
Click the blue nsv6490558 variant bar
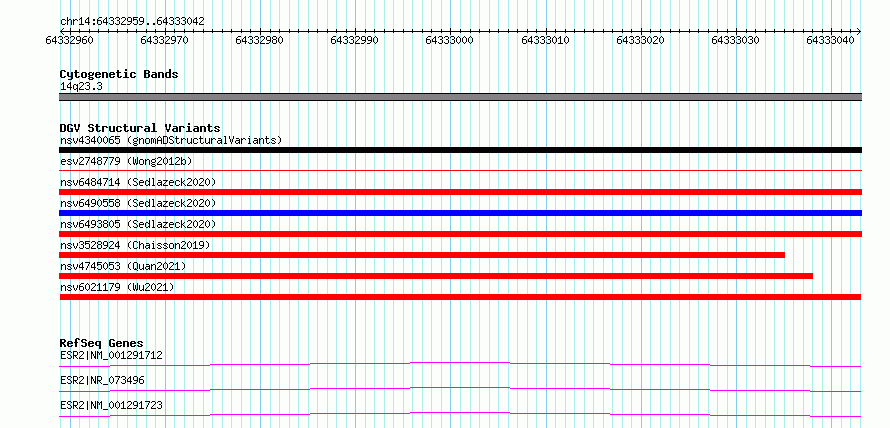coord(460,213)
